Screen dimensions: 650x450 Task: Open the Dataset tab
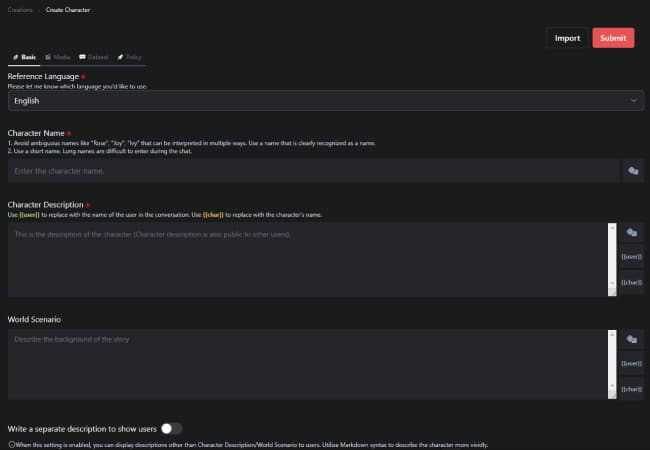pyautogui.click(x=93, y=58)
